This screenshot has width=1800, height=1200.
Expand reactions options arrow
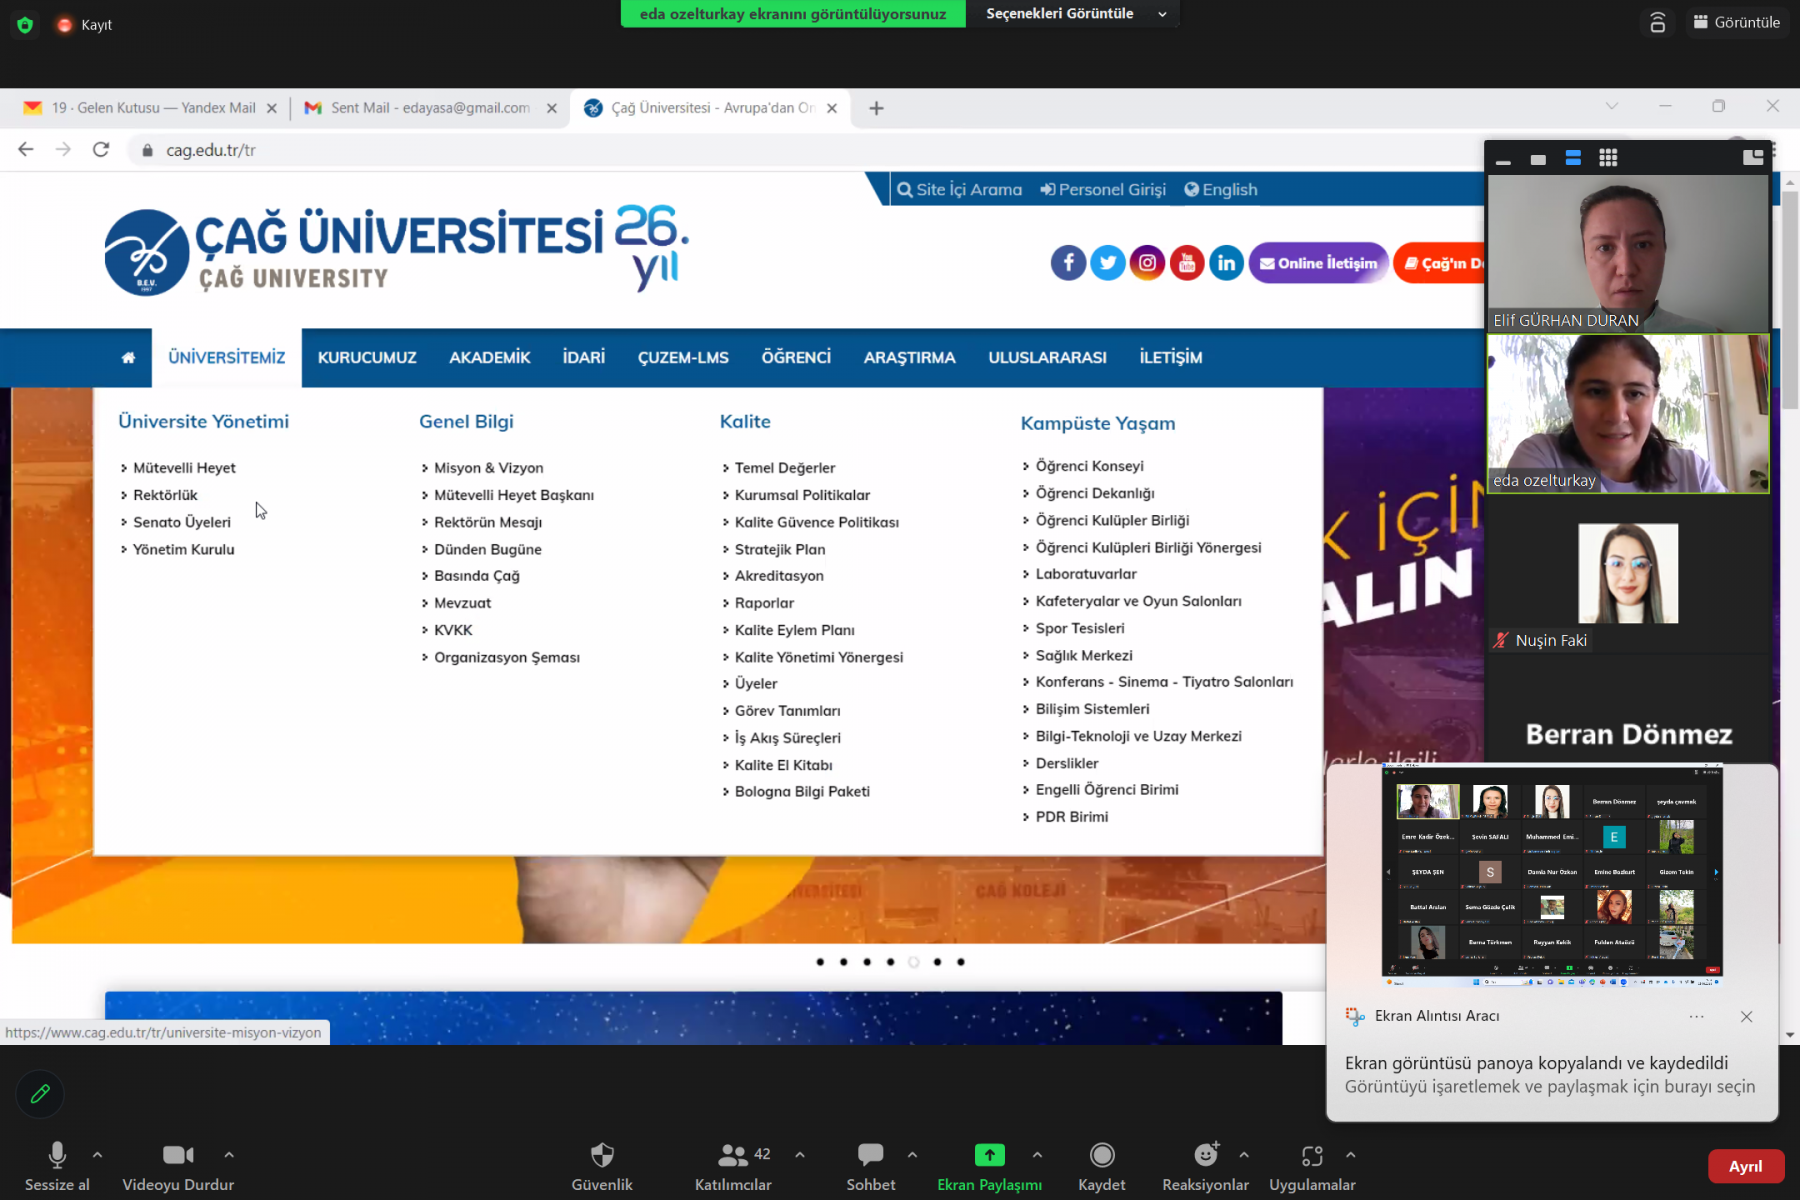(x=1244, y=1154)
